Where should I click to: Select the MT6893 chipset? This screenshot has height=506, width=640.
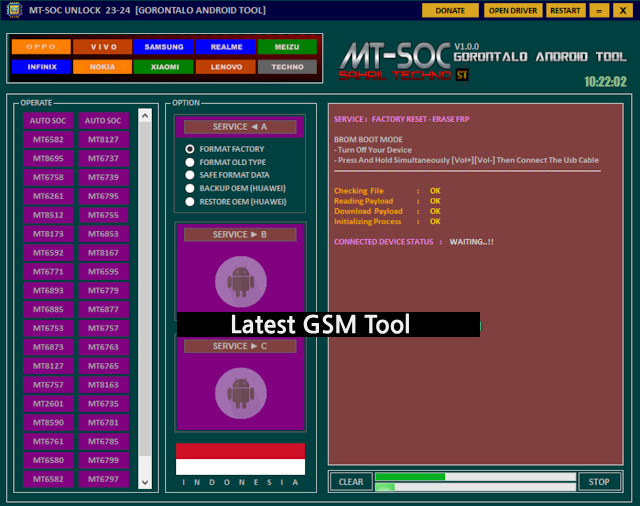click(48, 291)
